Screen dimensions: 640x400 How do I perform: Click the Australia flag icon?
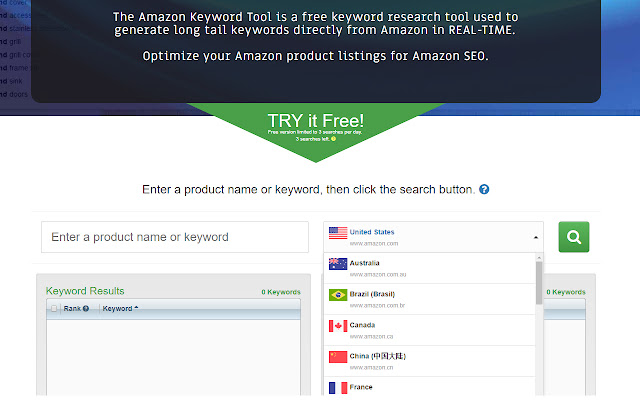coord(338,265)
